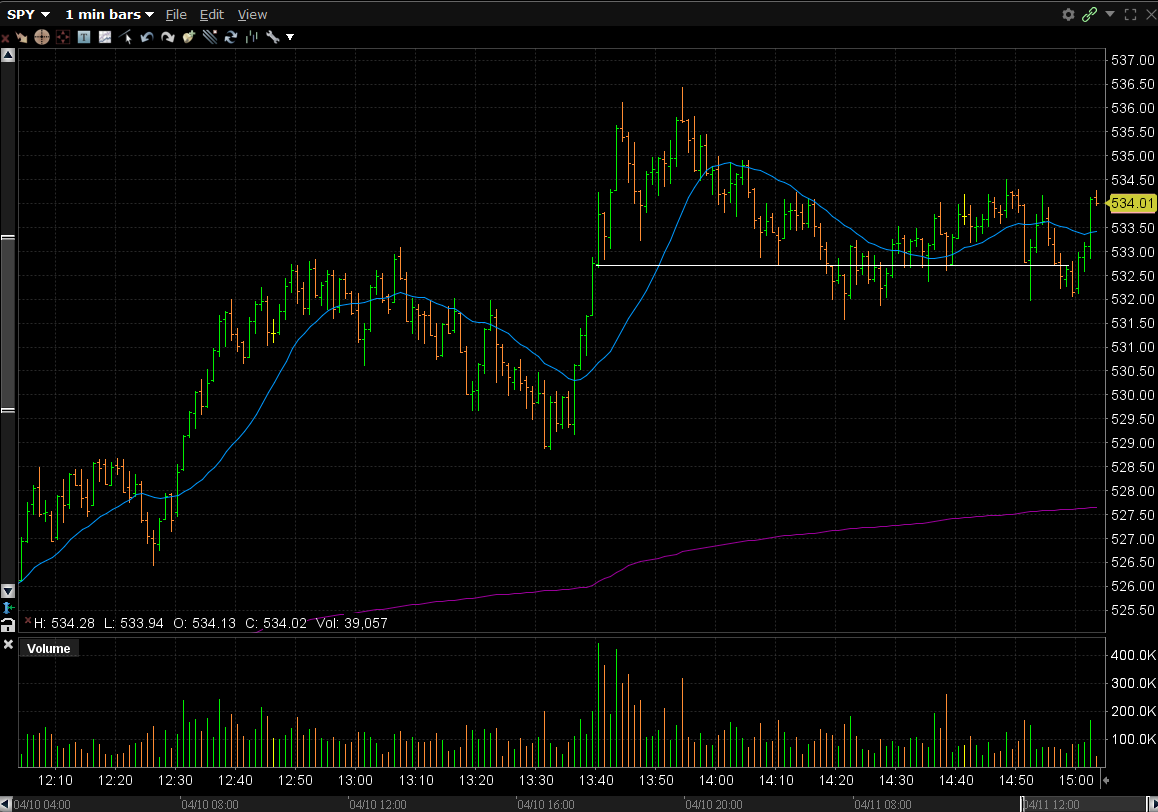The width and height of the screenshot is (1158, 812).
Task: Click the bar chart type icon
Action: coord(252,37)
